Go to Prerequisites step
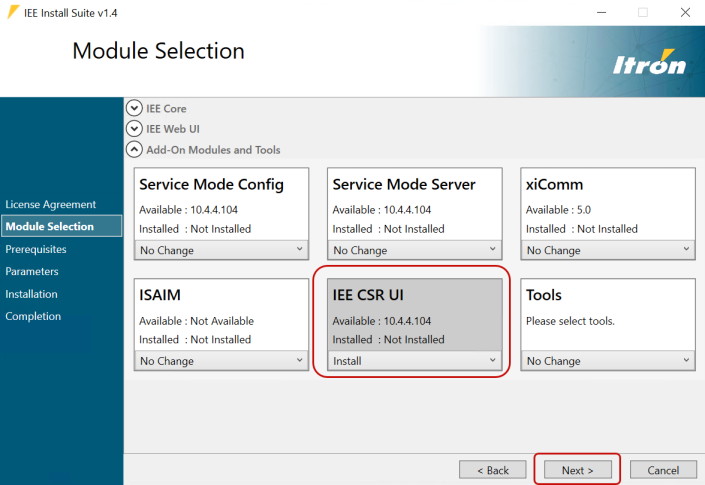The image size is (705, 485). click(x=36, y=249)
